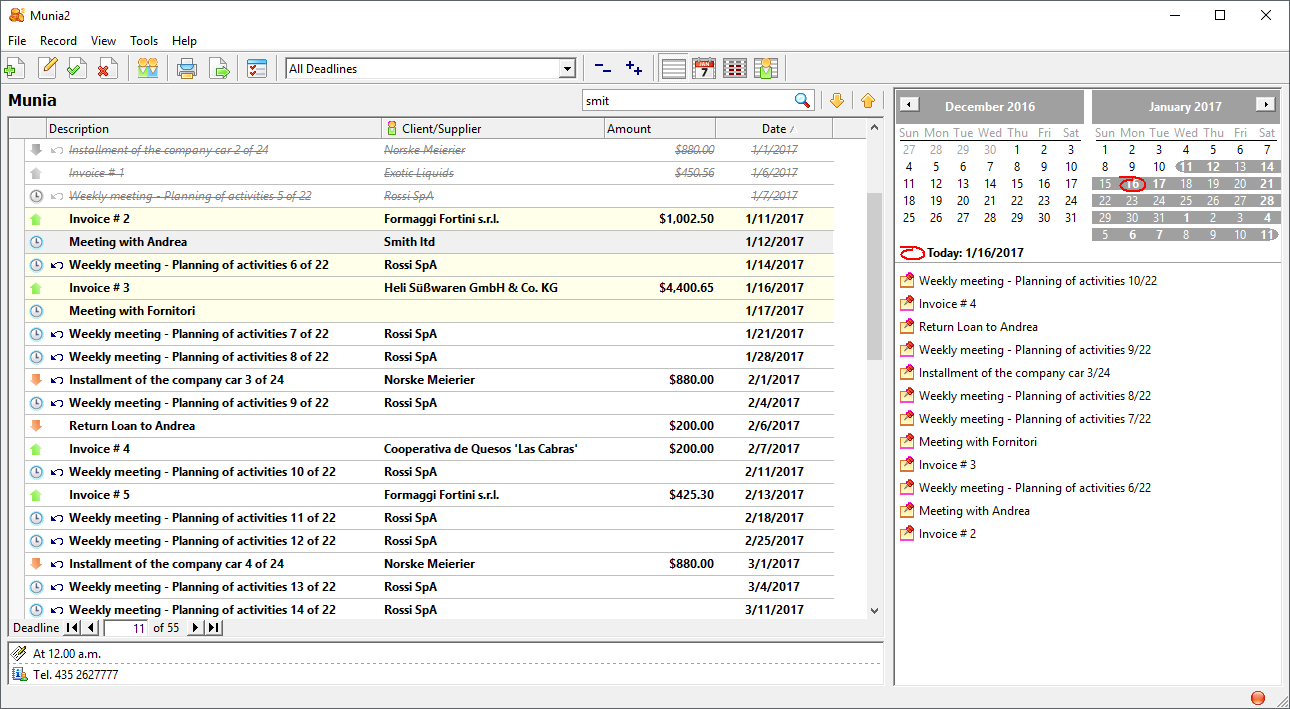The width and height of the screenshot is (1290, 709).
Task: Sort by Date column header
Action: (x=774, y=128)
